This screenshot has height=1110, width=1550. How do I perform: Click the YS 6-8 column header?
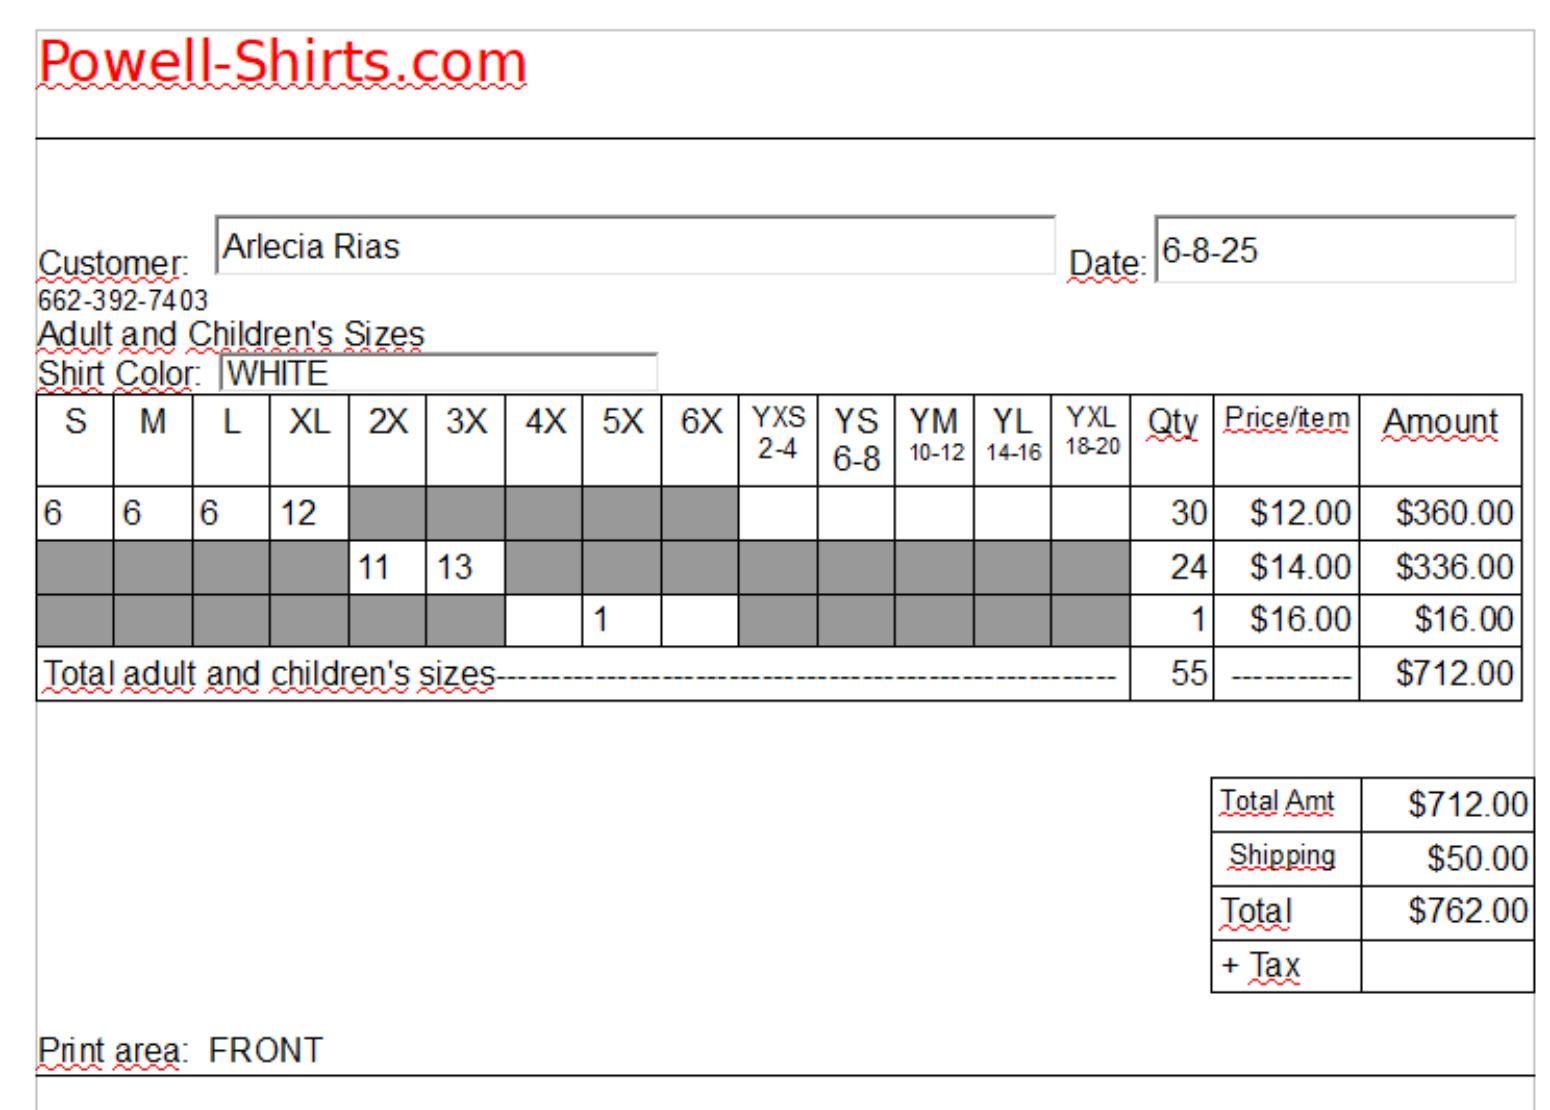856,440
